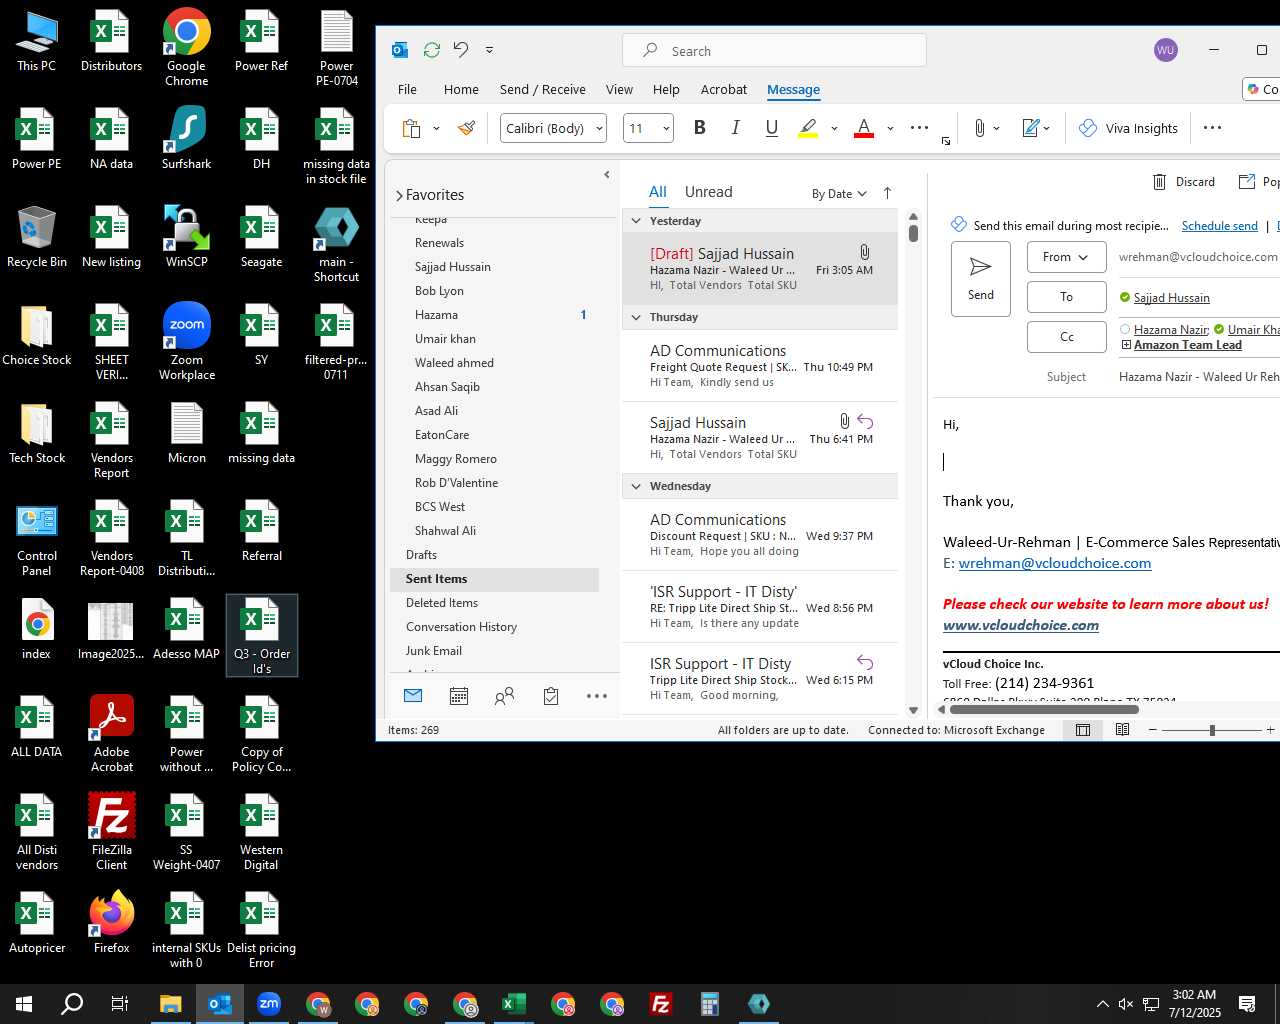Discard the draft message
Viewport: 1280px width, 1024px height.
click(1184, 182)
